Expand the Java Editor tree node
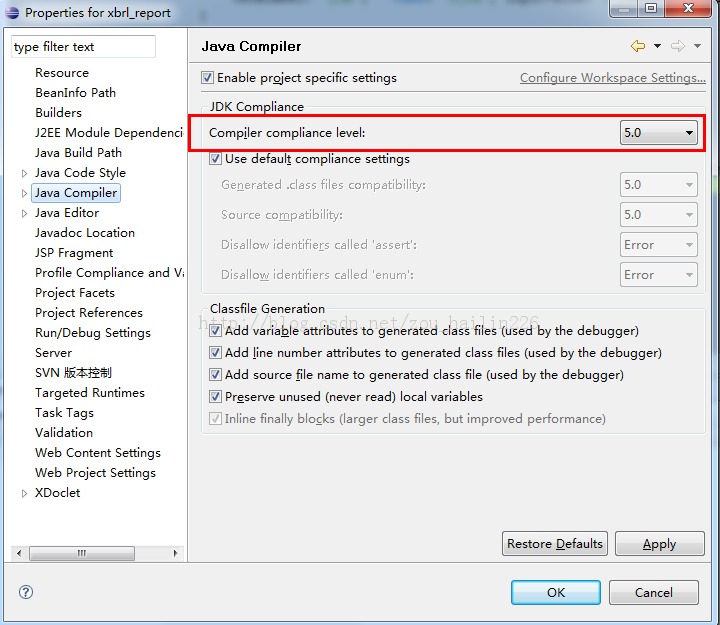720x625 pixels. point(25,213)
